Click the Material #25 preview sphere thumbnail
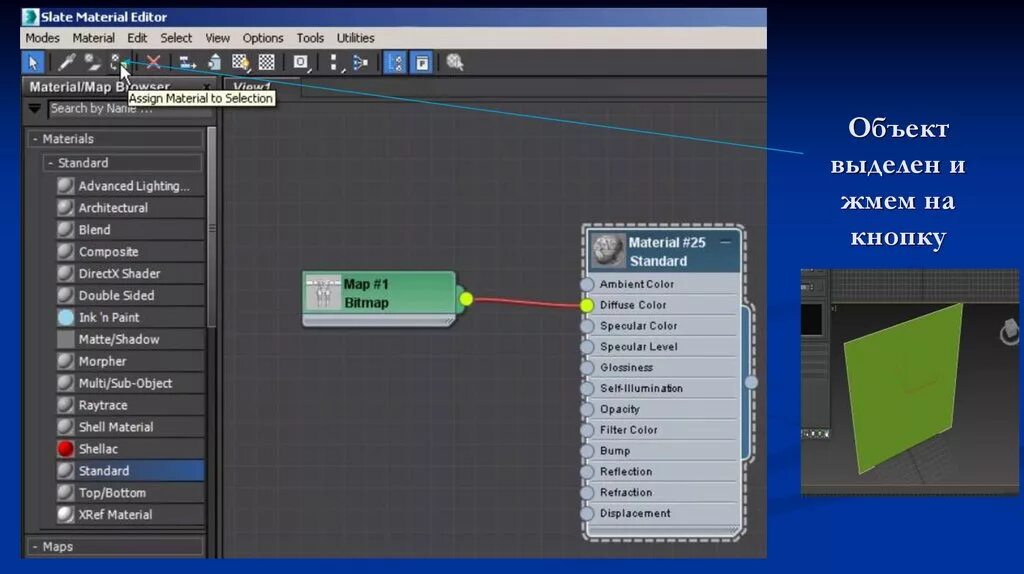Viewport: 1024px width, 574px height. pos(608,251)
